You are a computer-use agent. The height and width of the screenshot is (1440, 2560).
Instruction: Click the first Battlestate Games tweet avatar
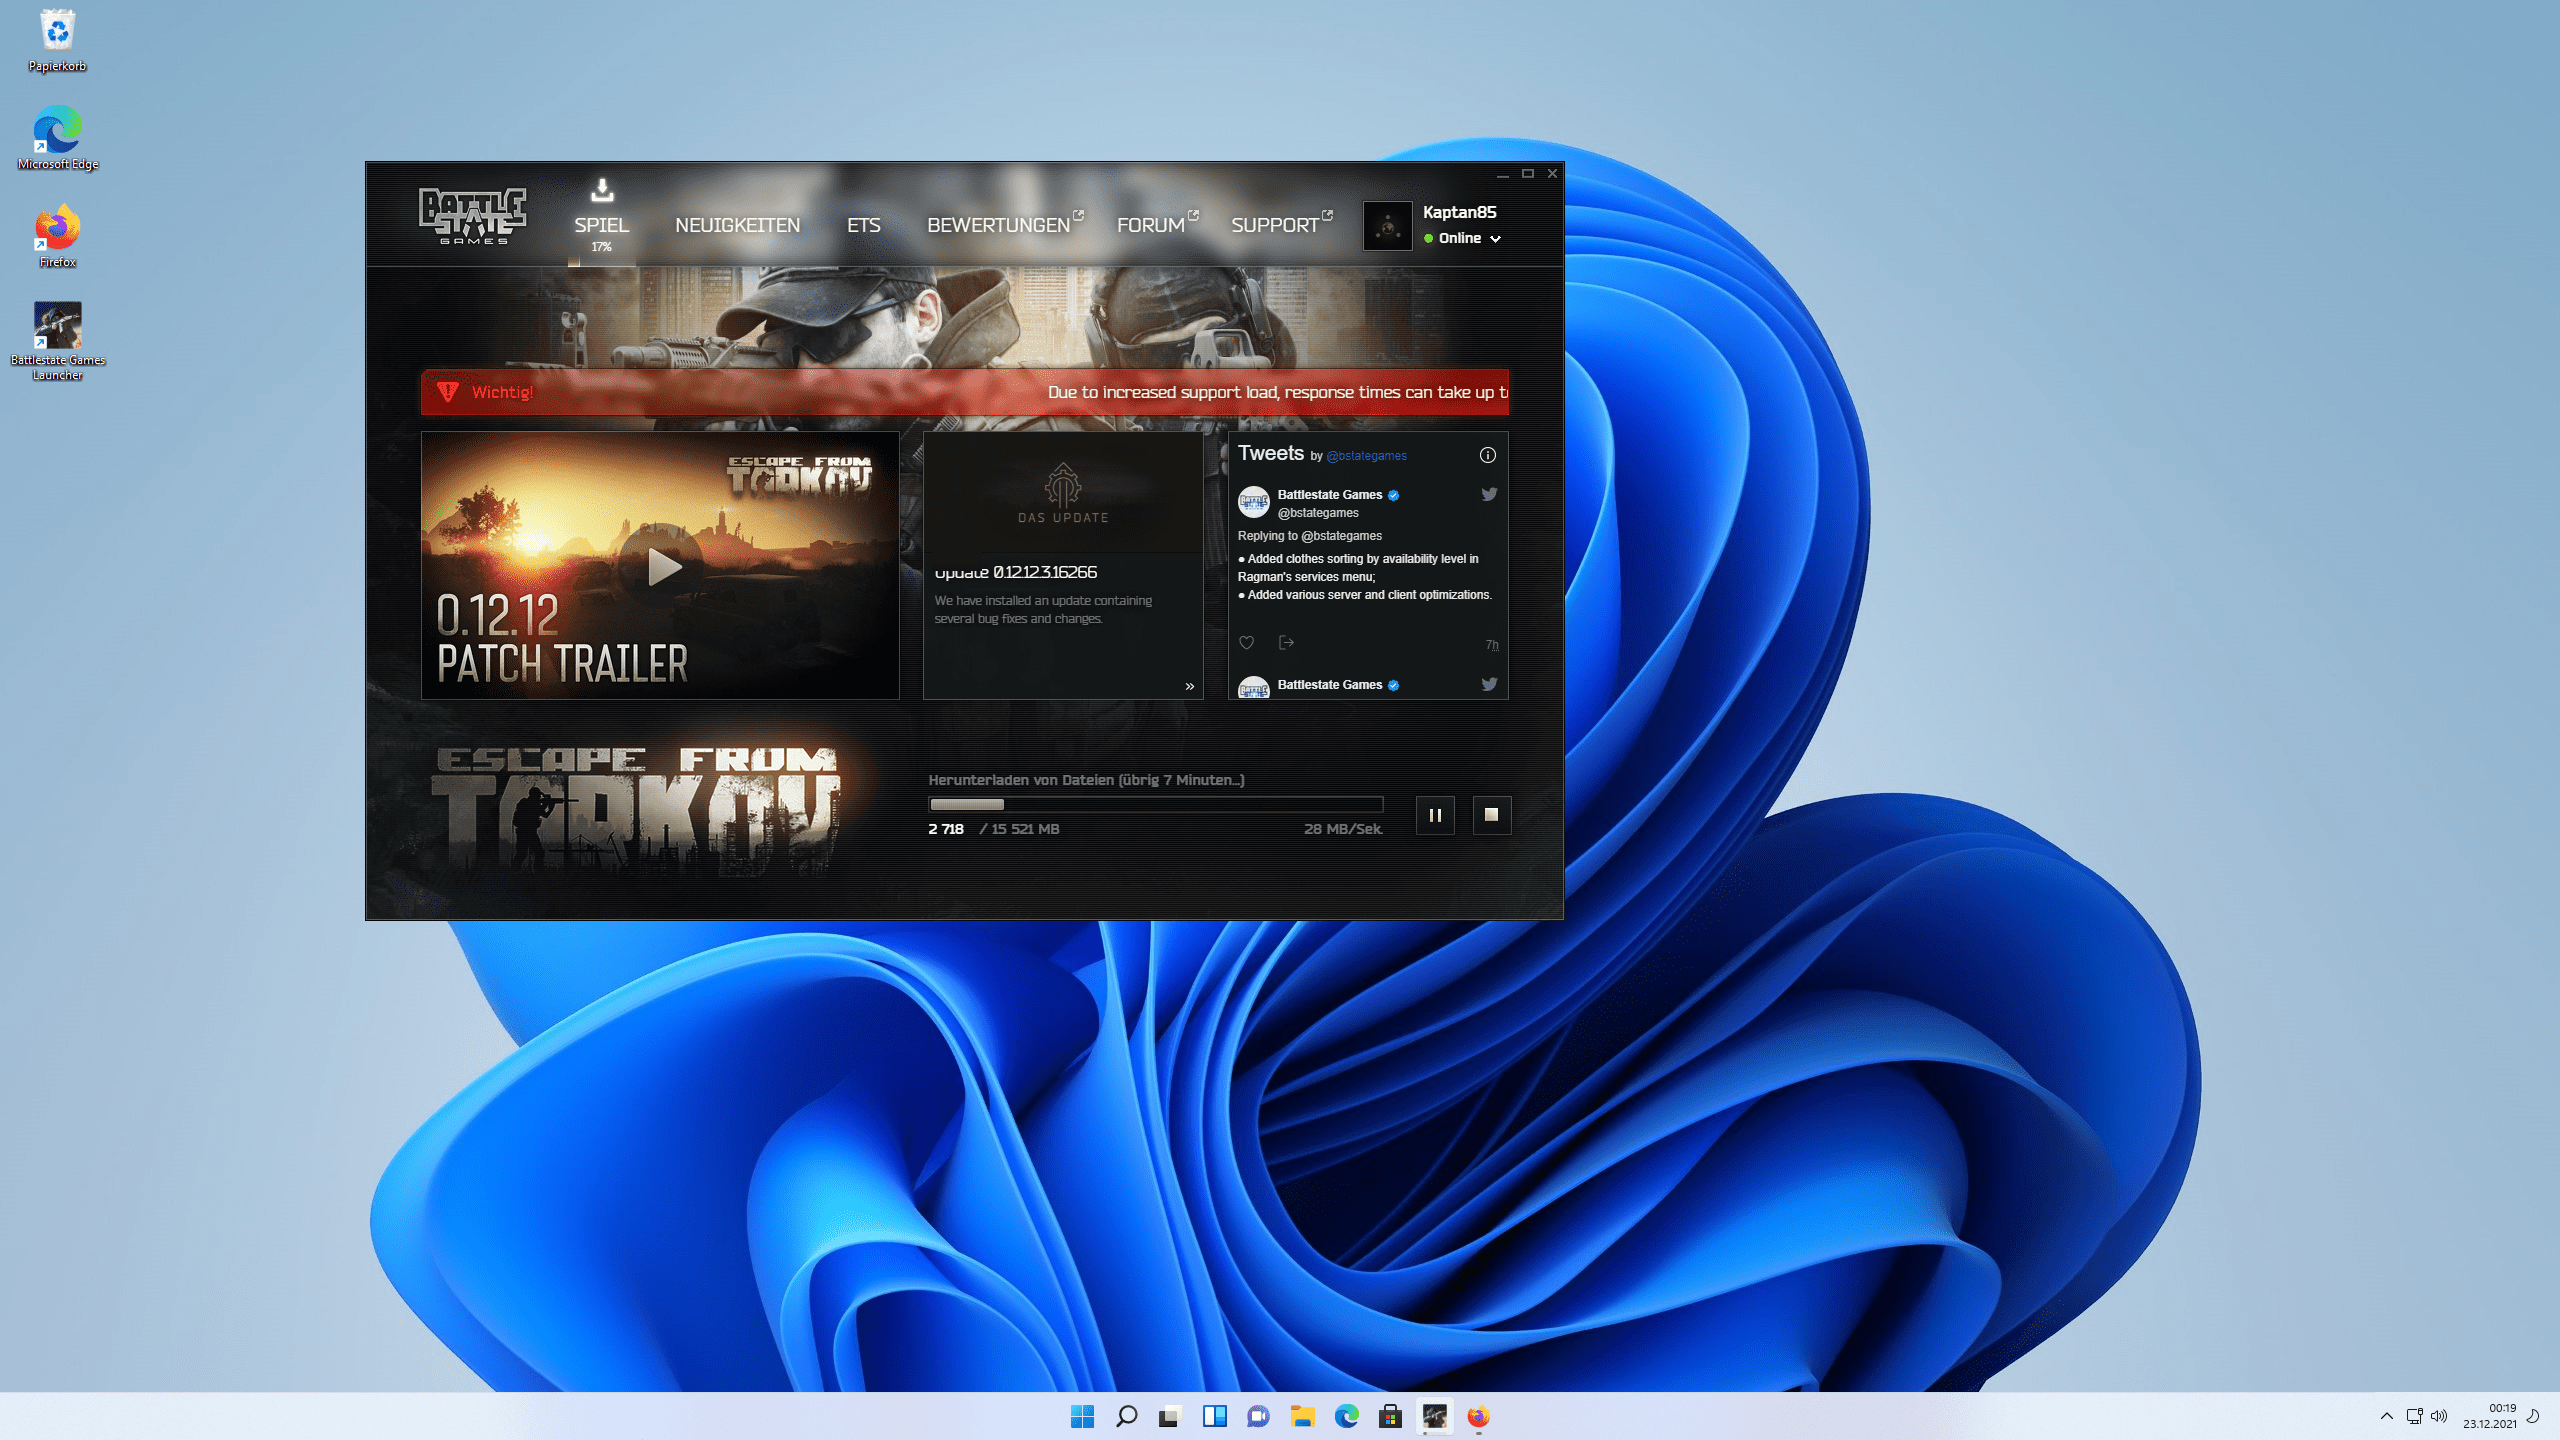[1253, 501]
